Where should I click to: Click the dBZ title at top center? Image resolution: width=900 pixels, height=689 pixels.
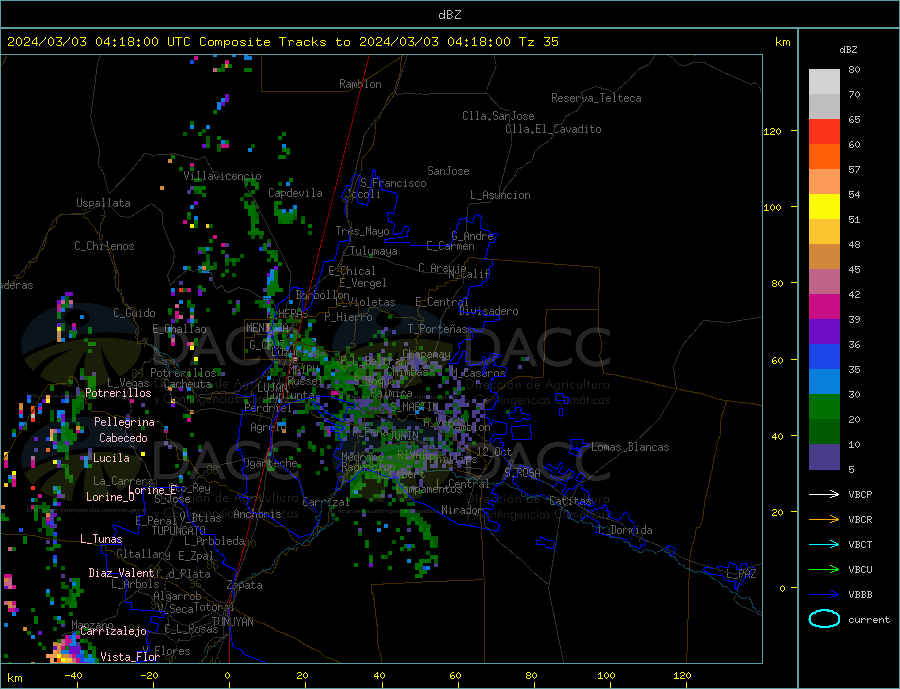[449, 15]
